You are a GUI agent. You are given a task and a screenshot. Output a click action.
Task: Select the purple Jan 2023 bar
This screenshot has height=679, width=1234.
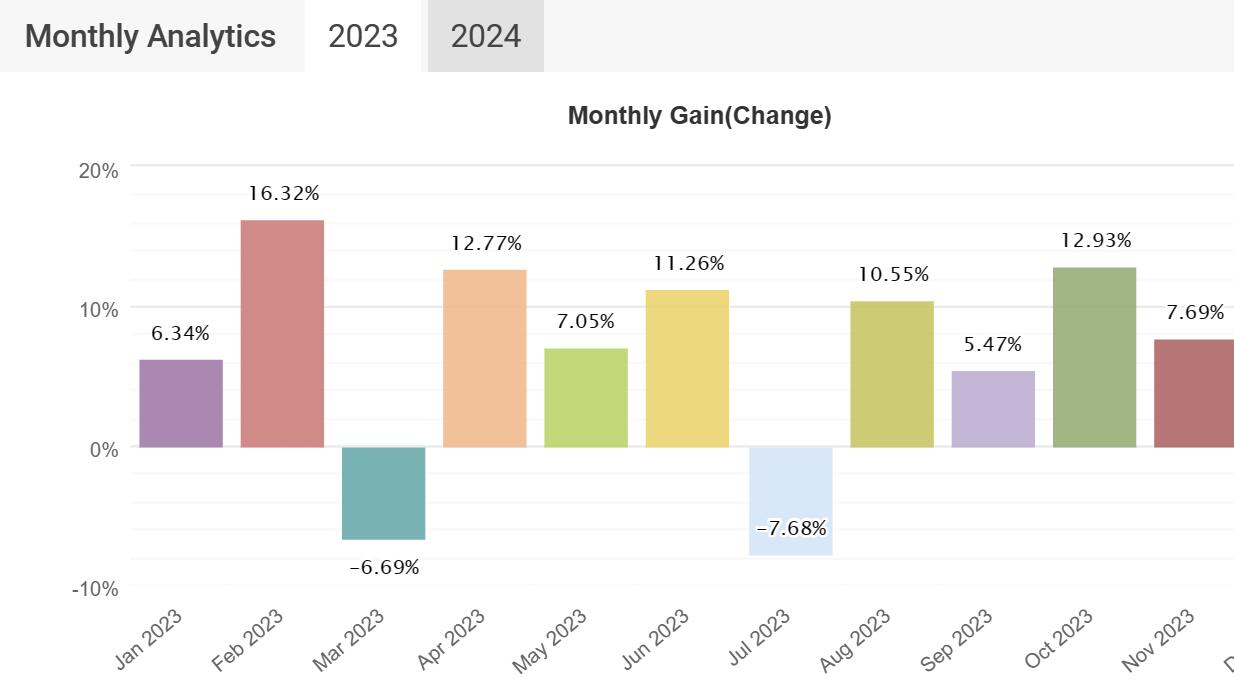[181, 403]
